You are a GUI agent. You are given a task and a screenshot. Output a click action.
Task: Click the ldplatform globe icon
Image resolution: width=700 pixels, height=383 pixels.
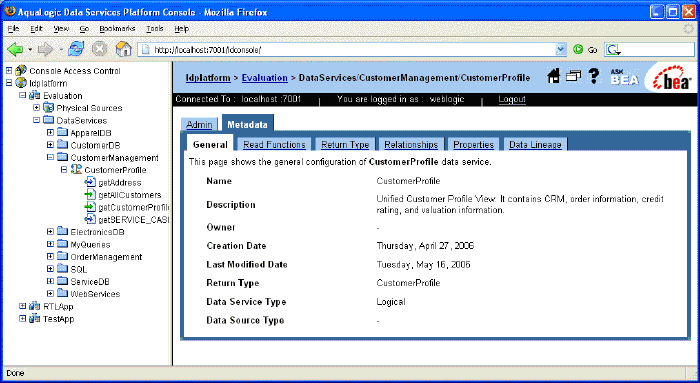21,83
